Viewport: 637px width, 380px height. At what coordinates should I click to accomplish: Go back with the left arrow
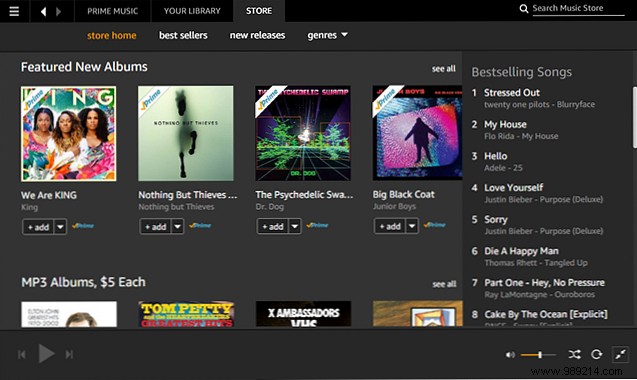(x=43, y=11)
